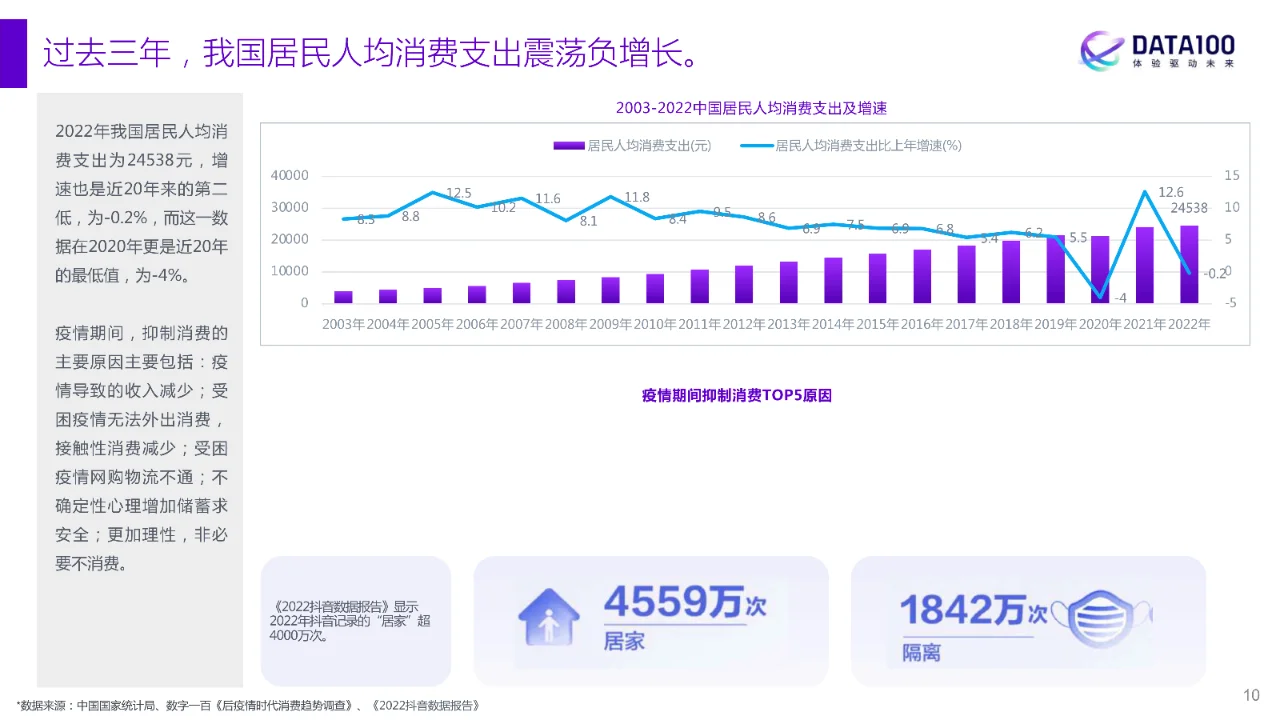Viewport: 1280px width, 720px height.
Task: Click the 11.8 data label near 2009年
Action: click(636, 197)
